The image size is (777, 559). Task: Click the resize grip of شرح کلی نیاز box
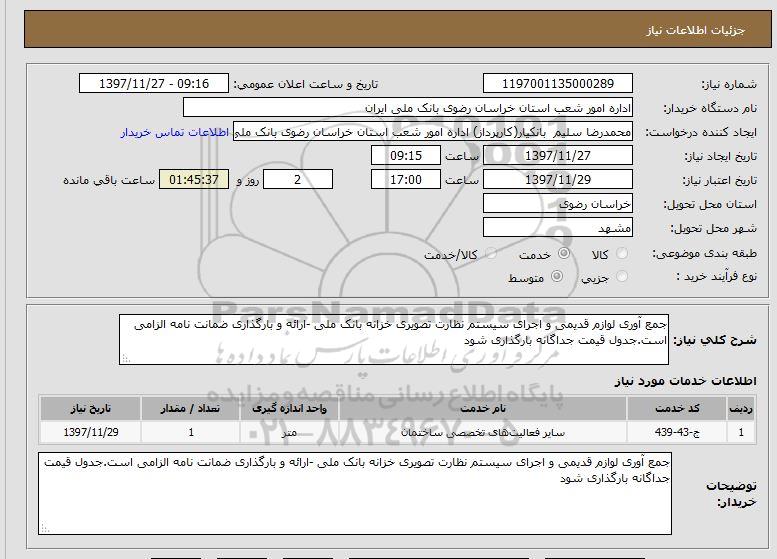pos(125,359)
